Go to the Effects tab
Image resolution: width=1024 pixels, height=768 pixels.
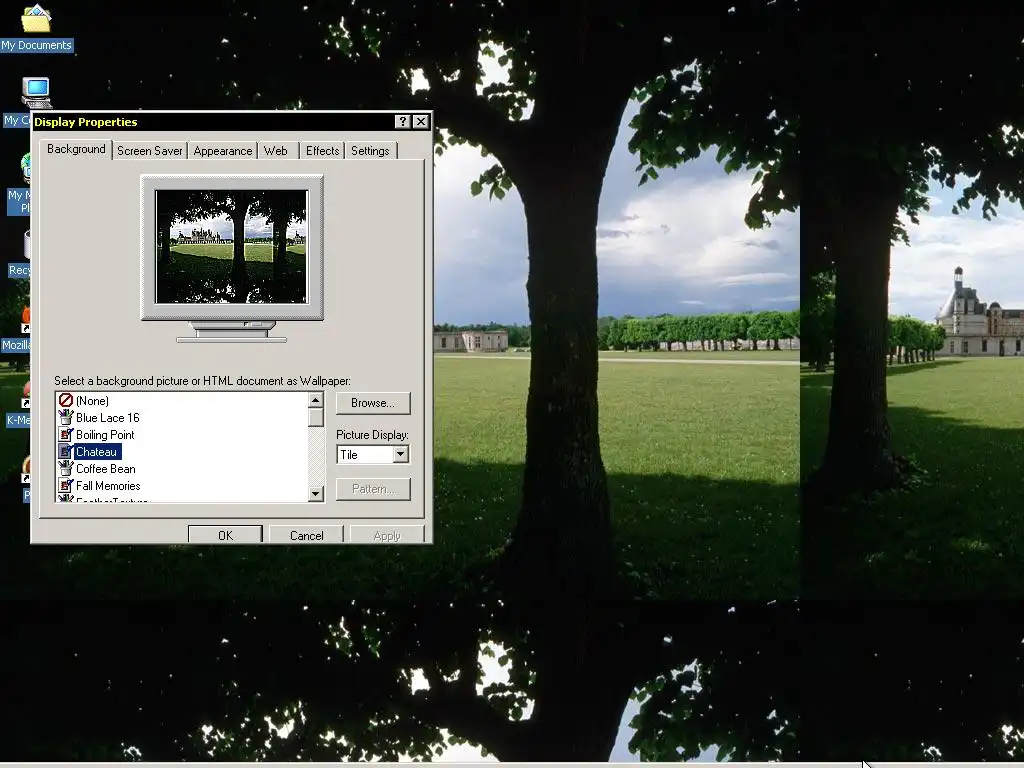(x=323, y=151)
